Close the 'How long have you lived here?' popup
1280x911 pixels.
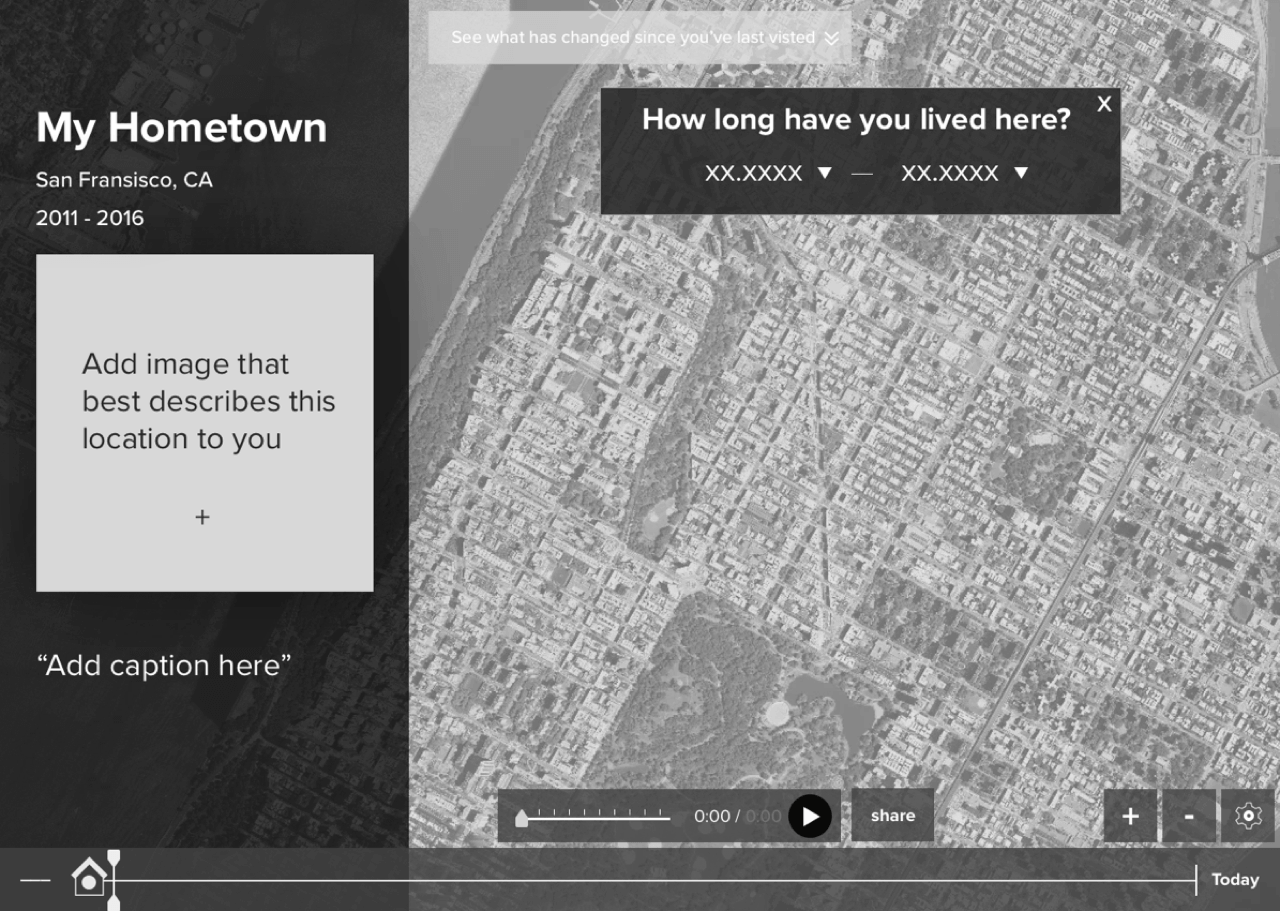click(1104, 103)
